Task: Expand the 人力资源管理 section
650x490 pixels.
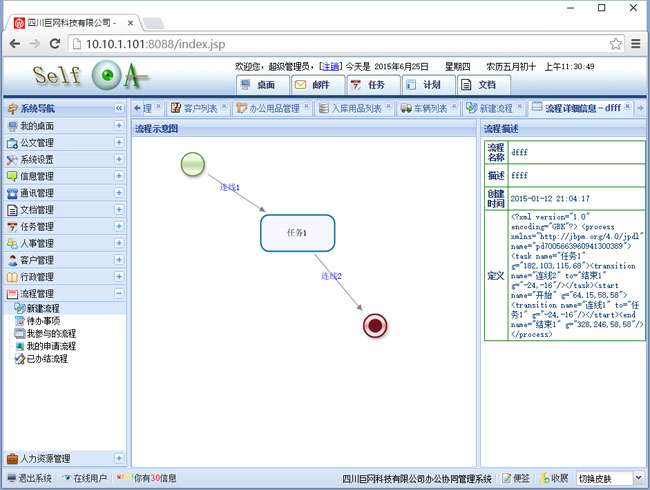Action: tap(119, 459)
